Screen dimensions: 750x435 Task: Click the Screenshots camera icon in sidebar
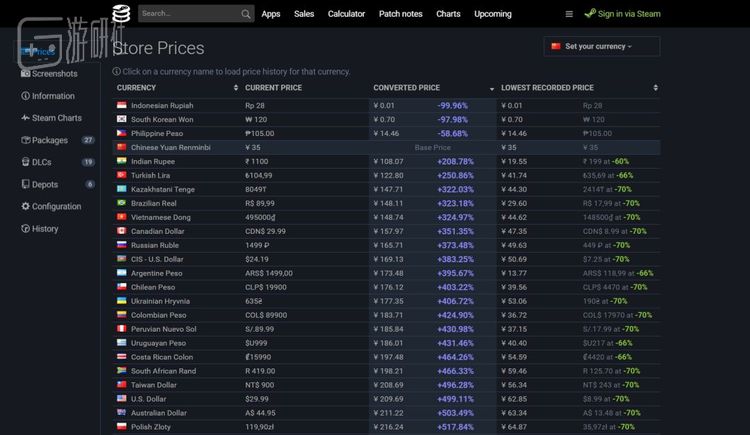pyautogui.click(x=26, y=74)
